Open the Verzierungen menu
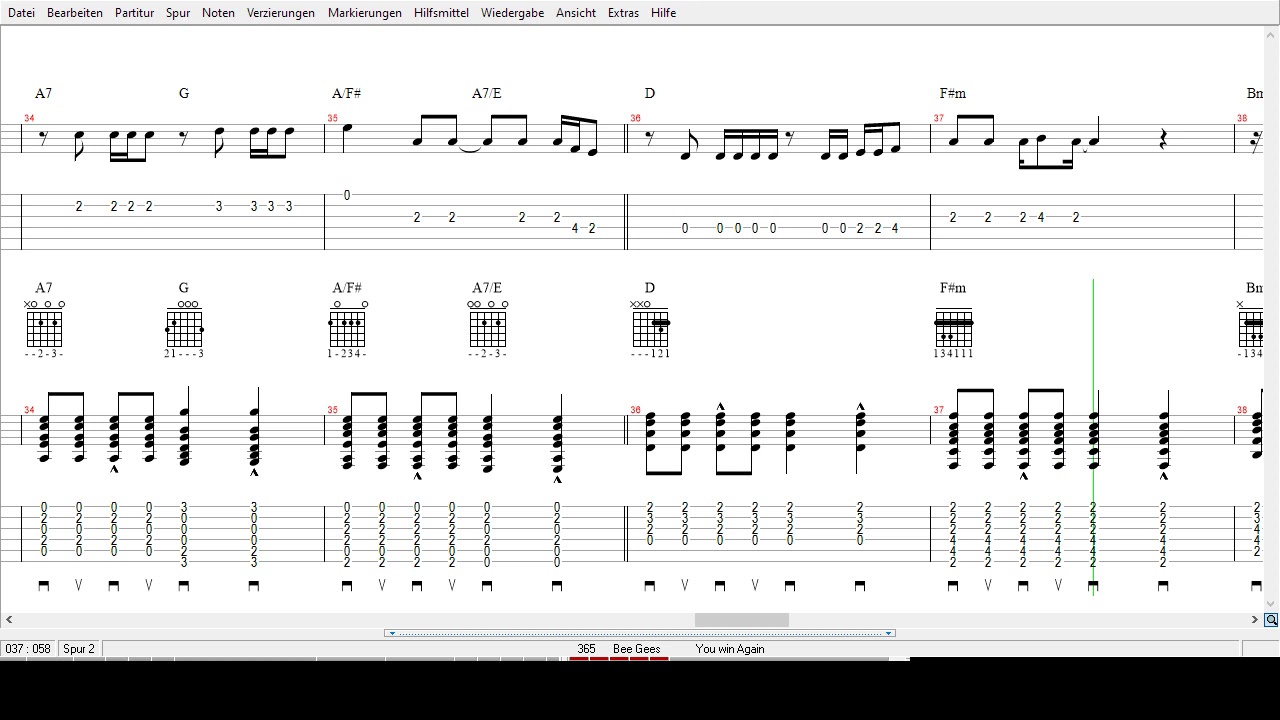Screen dimensions: 1280x720 [281, 13]
